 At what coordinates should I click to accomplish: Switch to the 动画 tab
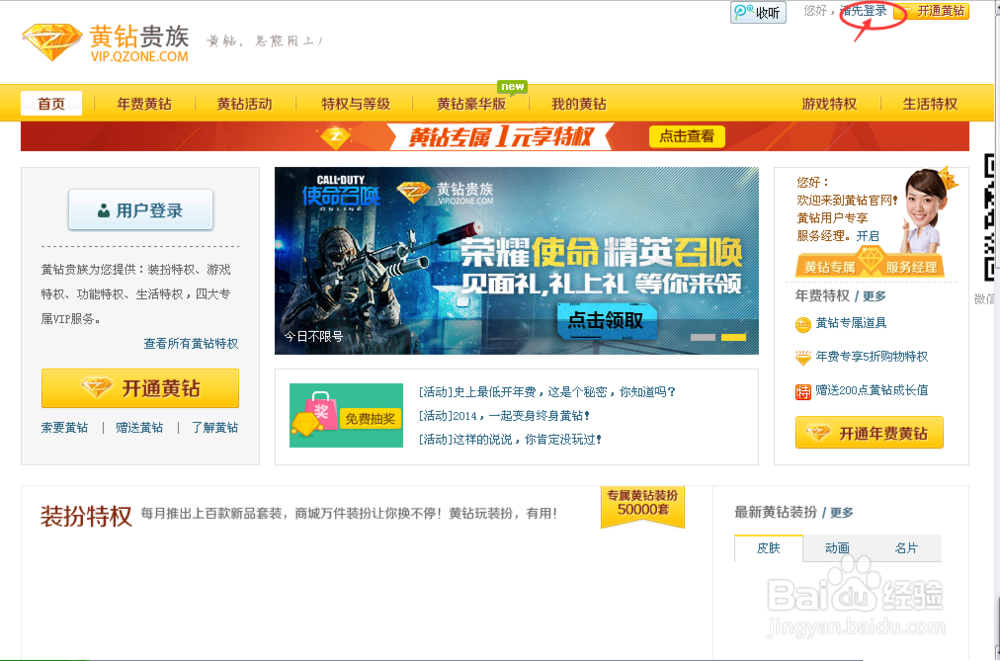837,548
